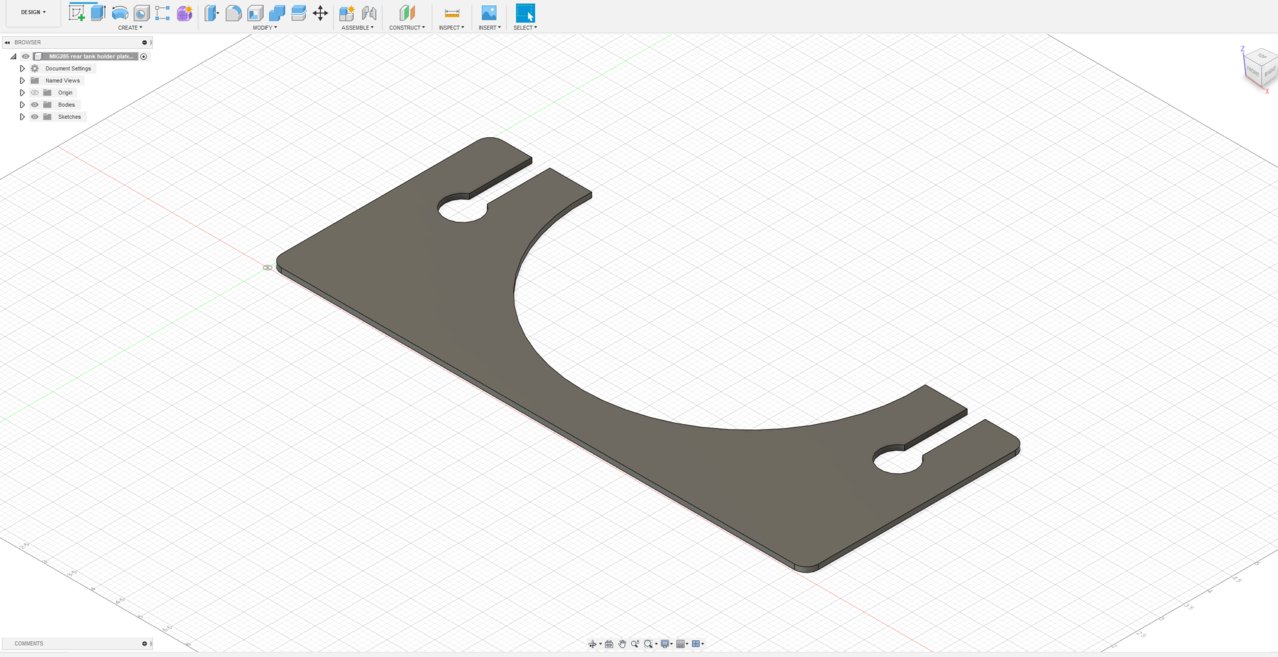1278x657 pixels.
Task: Select the Move/Copy tool
Action: (320, 13)
